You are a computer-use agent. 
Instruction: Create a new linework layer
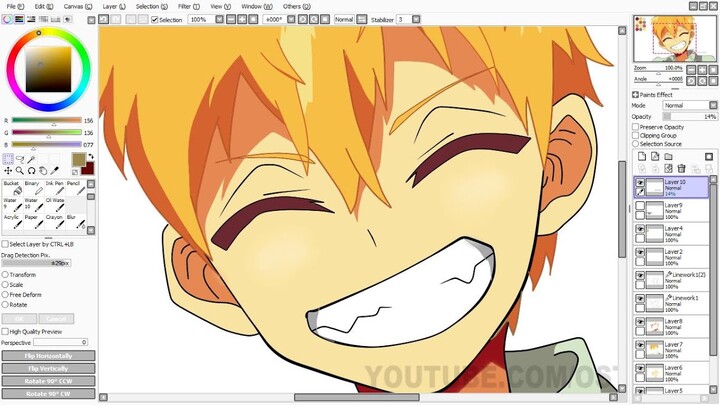[655, 157]
